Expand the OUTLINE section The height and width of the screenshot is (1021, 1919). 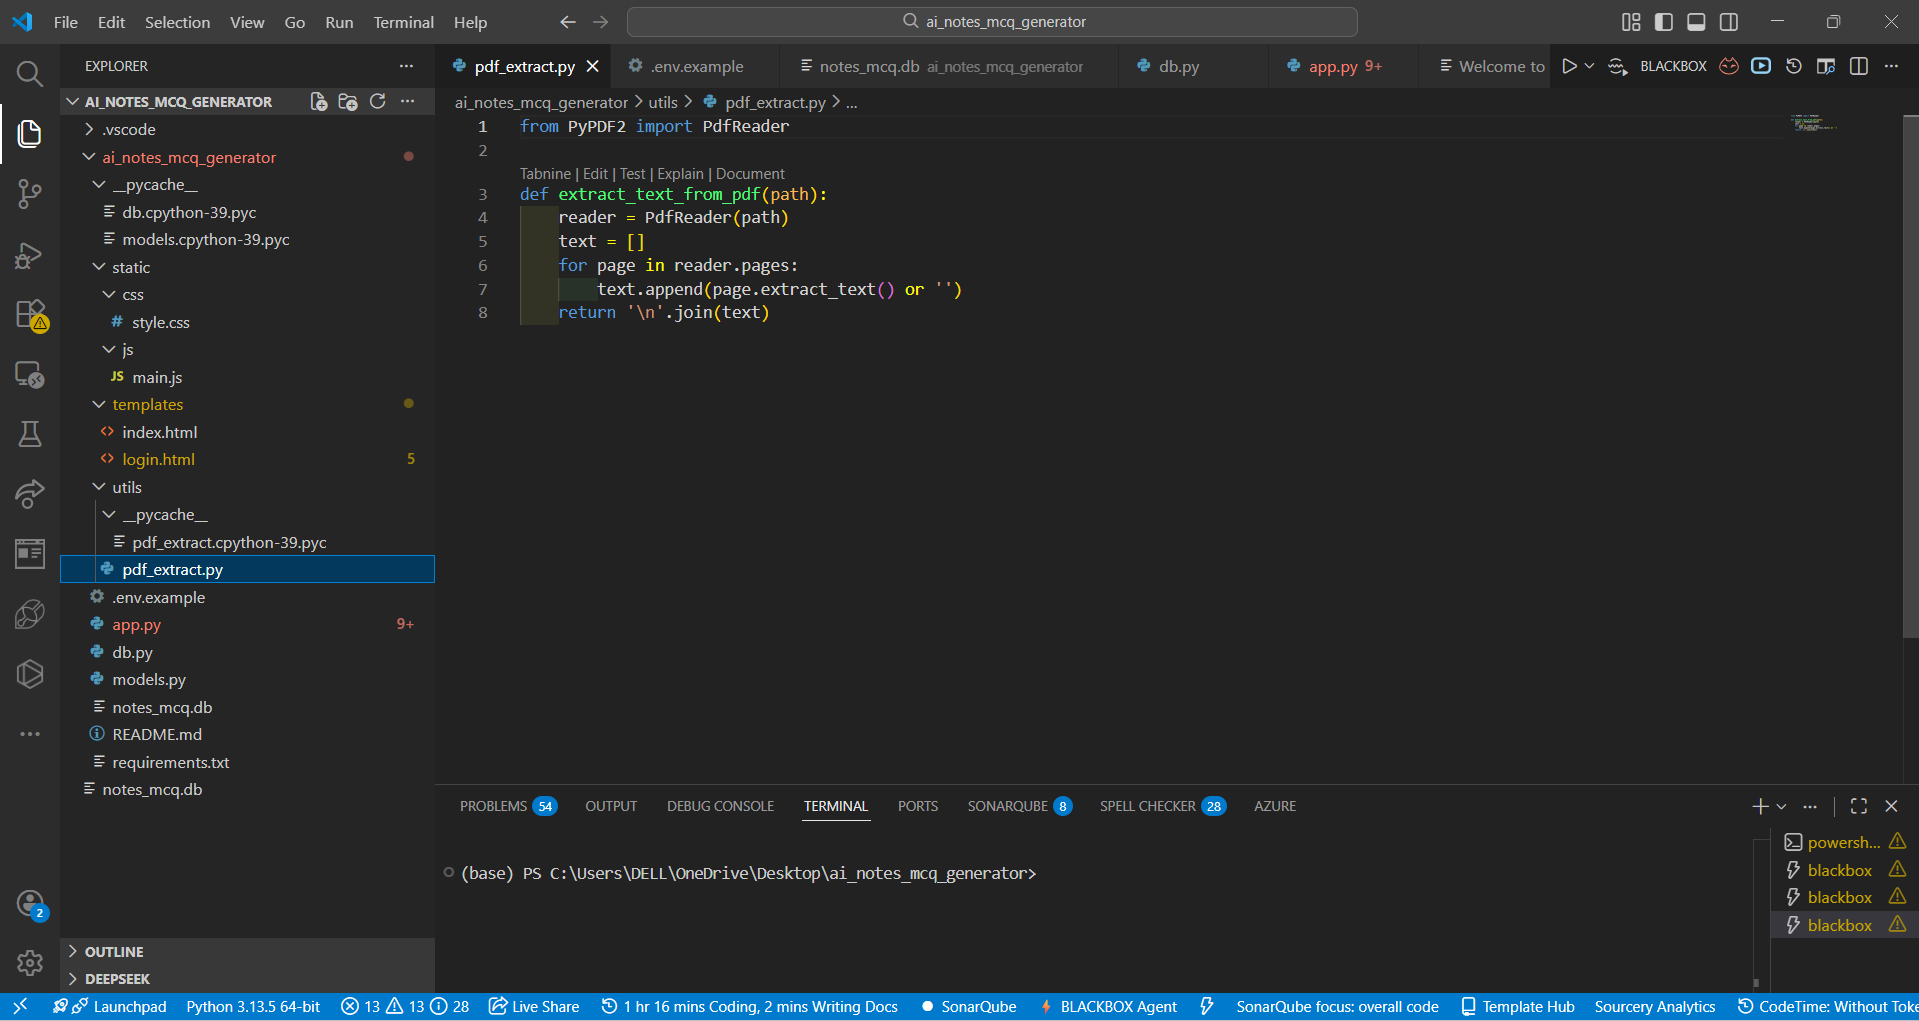114,951
